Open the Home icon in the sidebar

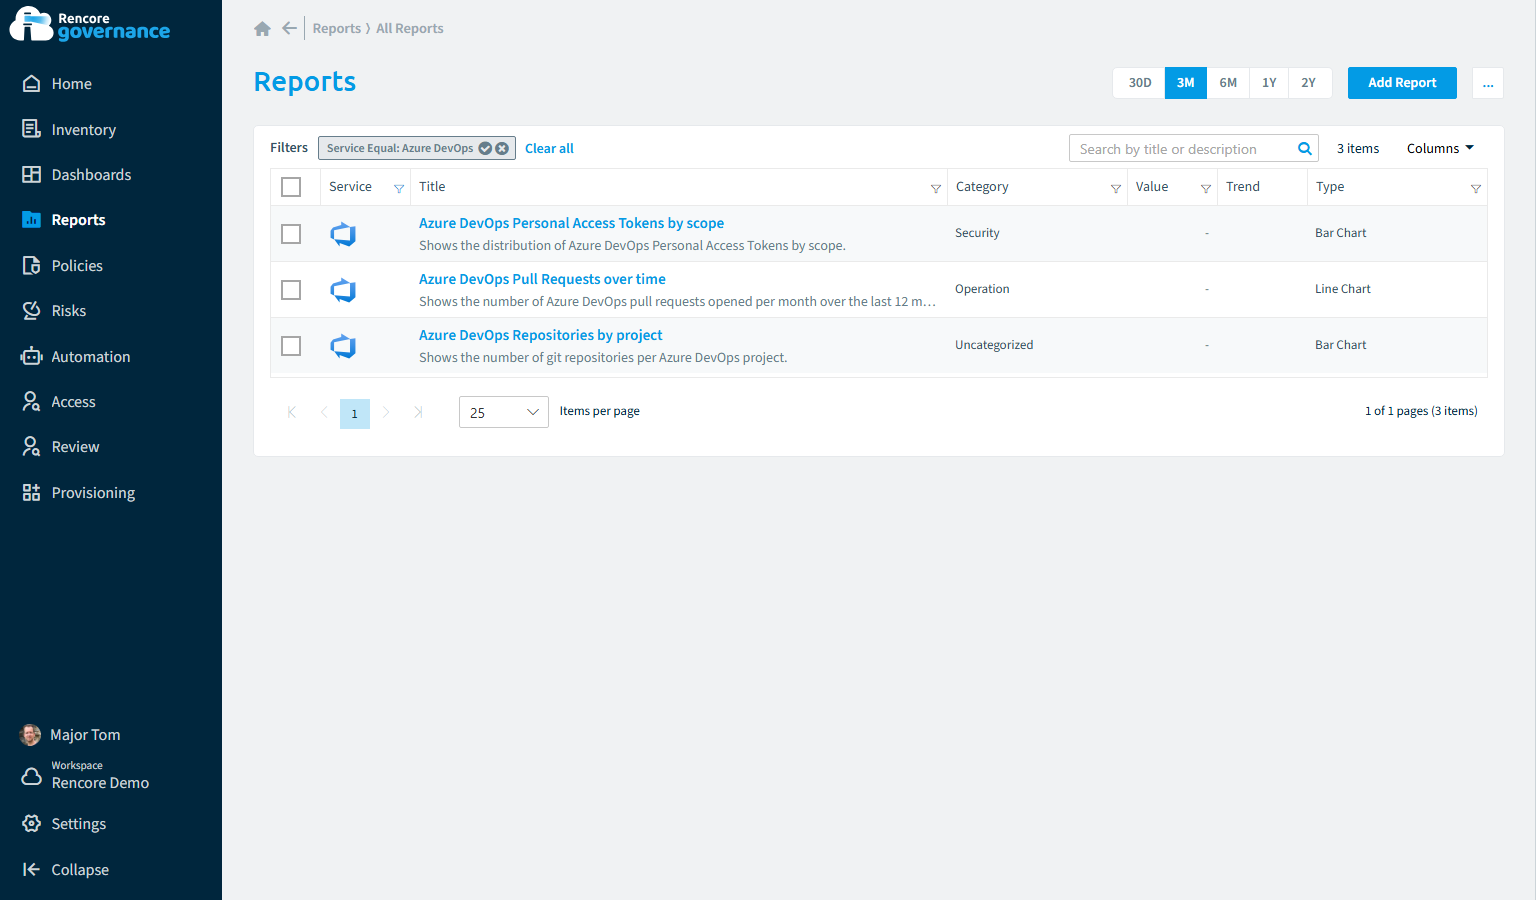coord(32,84)
